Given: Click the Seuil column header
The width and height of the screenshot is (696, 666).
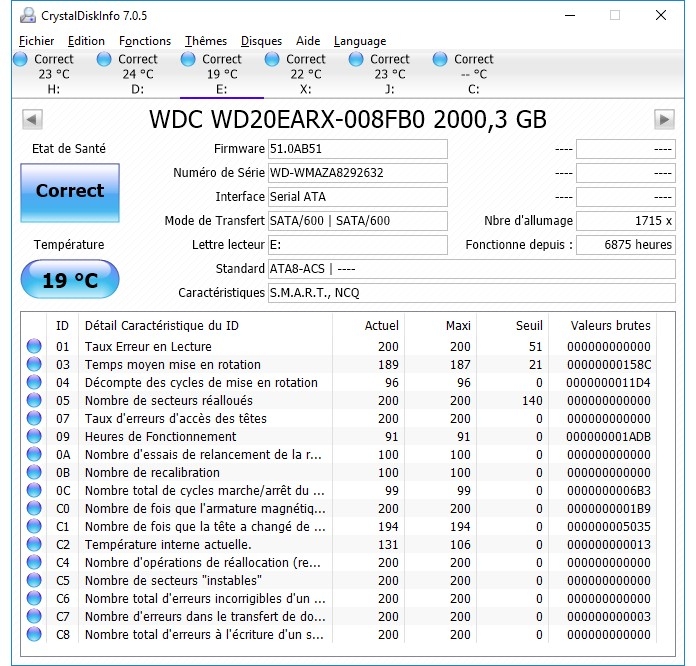Looking at the screenshot, I should pos(512,325).
